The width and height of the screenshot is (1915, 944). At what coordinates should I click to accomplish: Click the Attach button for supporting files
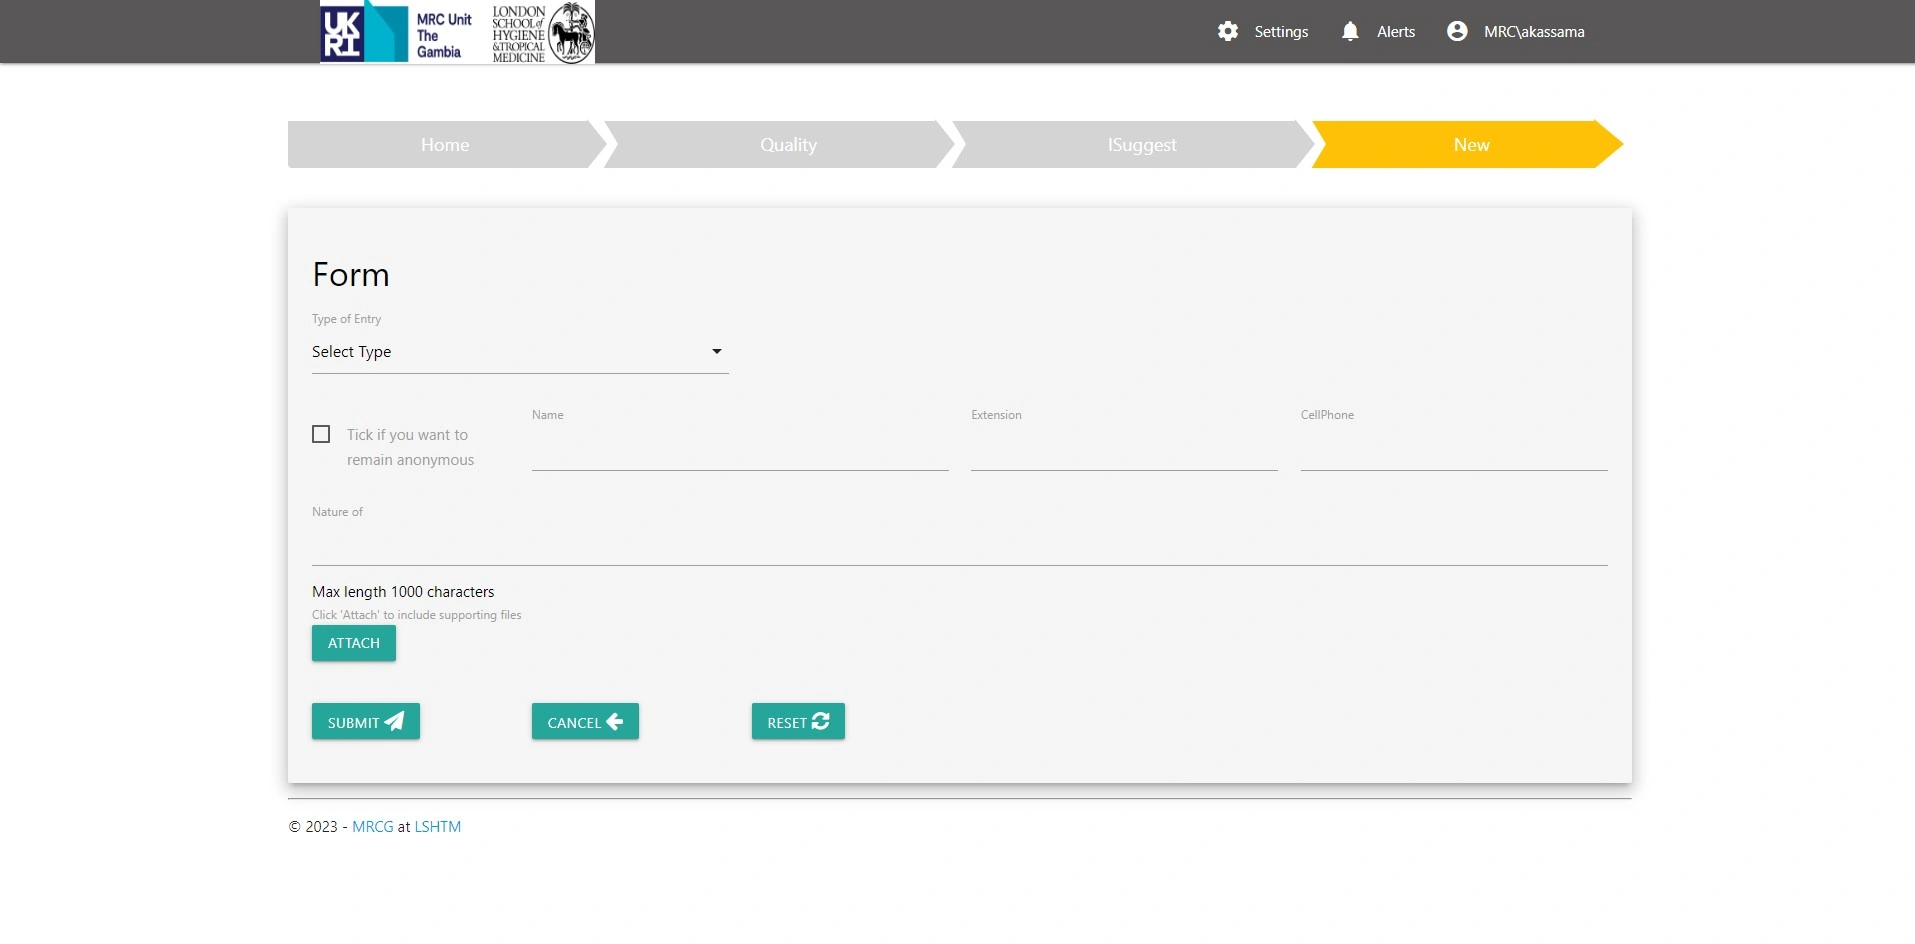(353, 643)
